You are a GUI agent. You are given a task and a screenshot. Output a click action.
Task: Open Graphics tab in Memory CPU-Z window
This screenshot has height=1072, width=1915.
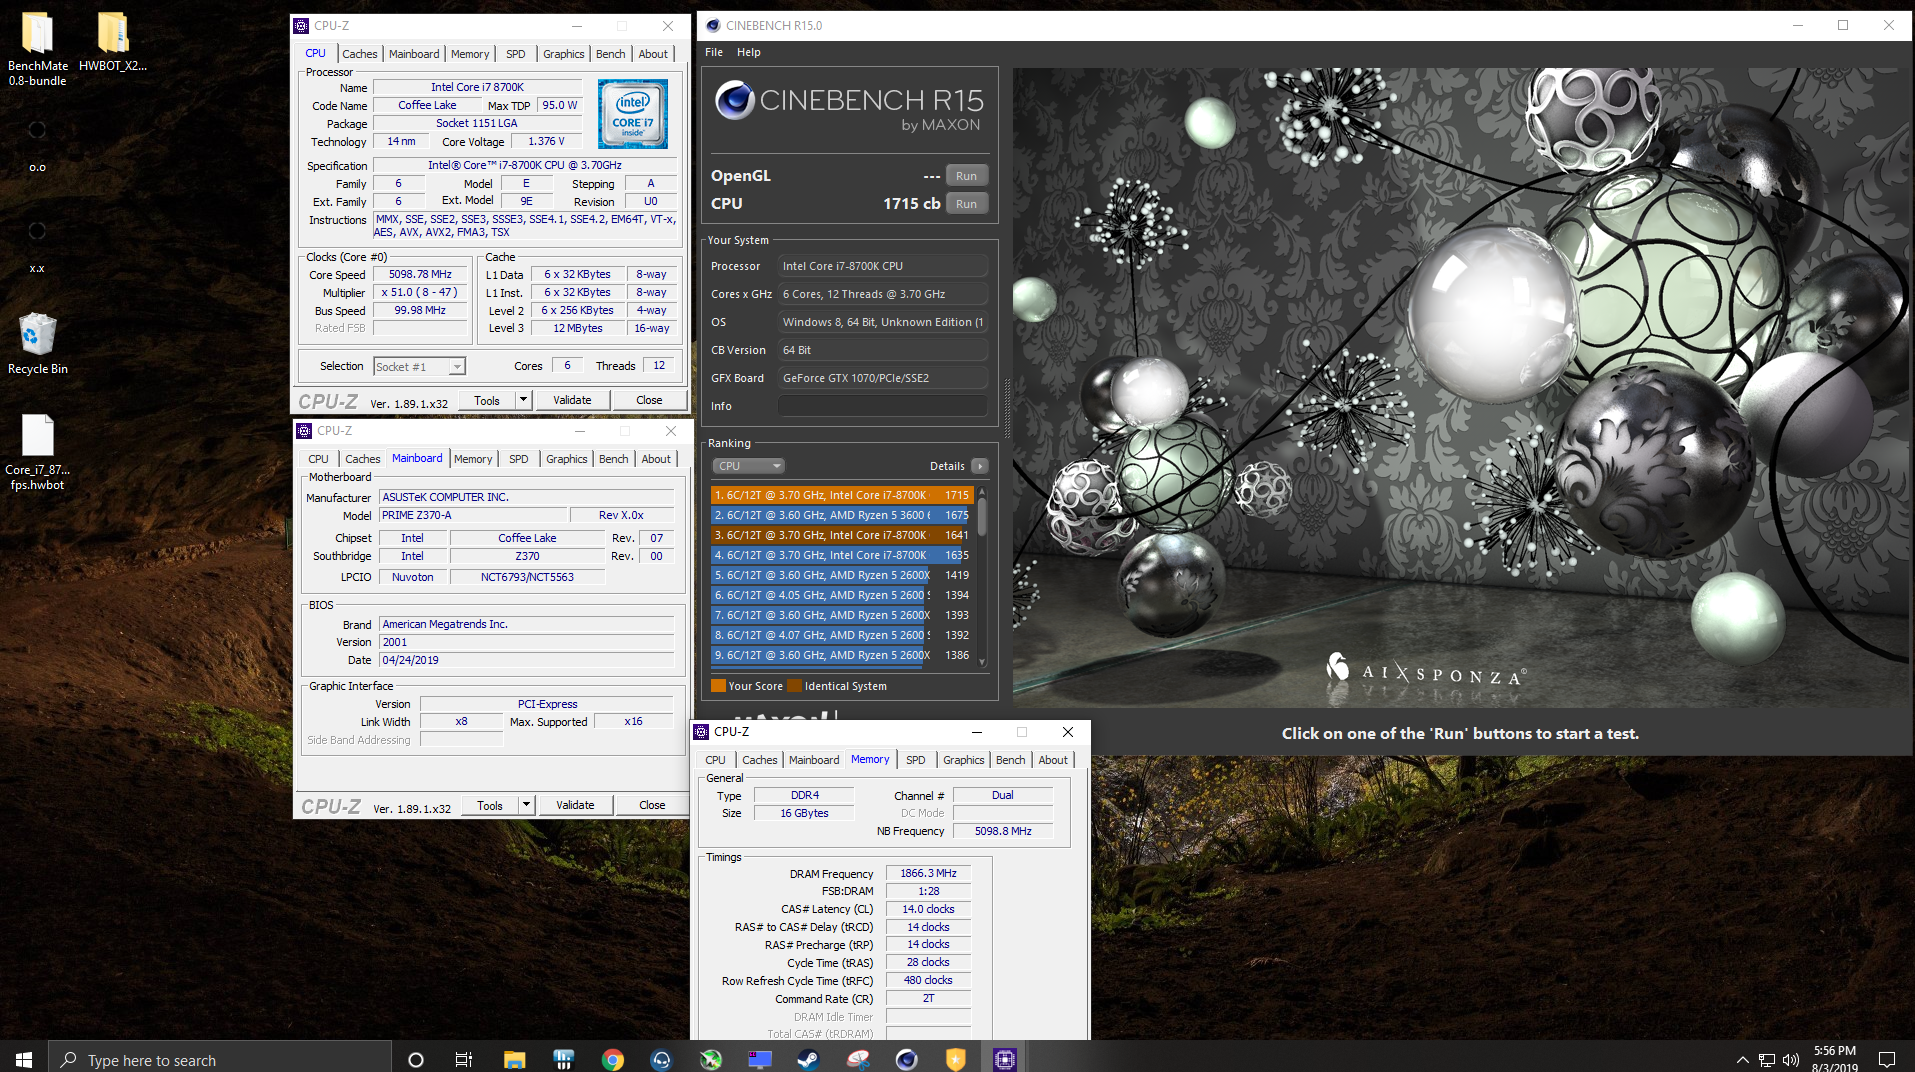963,760
